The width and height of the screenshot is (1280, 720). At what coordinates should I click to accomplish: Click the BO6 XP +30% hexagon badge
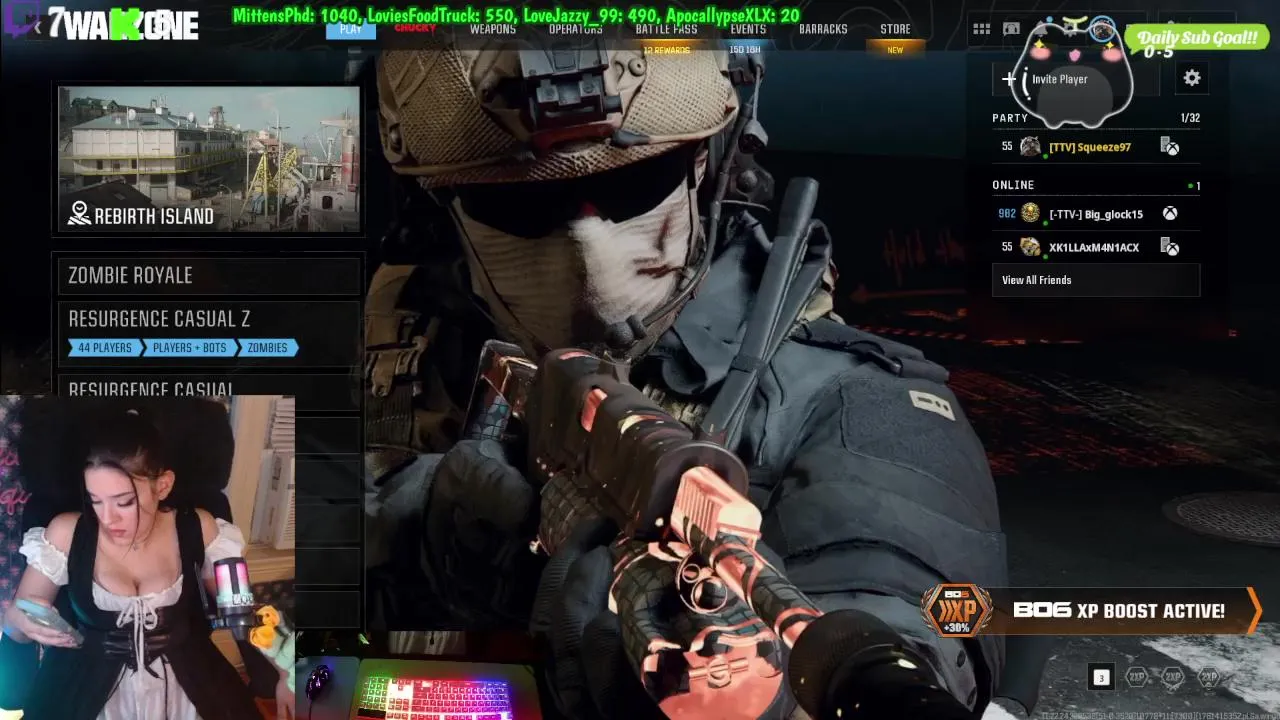957,611
